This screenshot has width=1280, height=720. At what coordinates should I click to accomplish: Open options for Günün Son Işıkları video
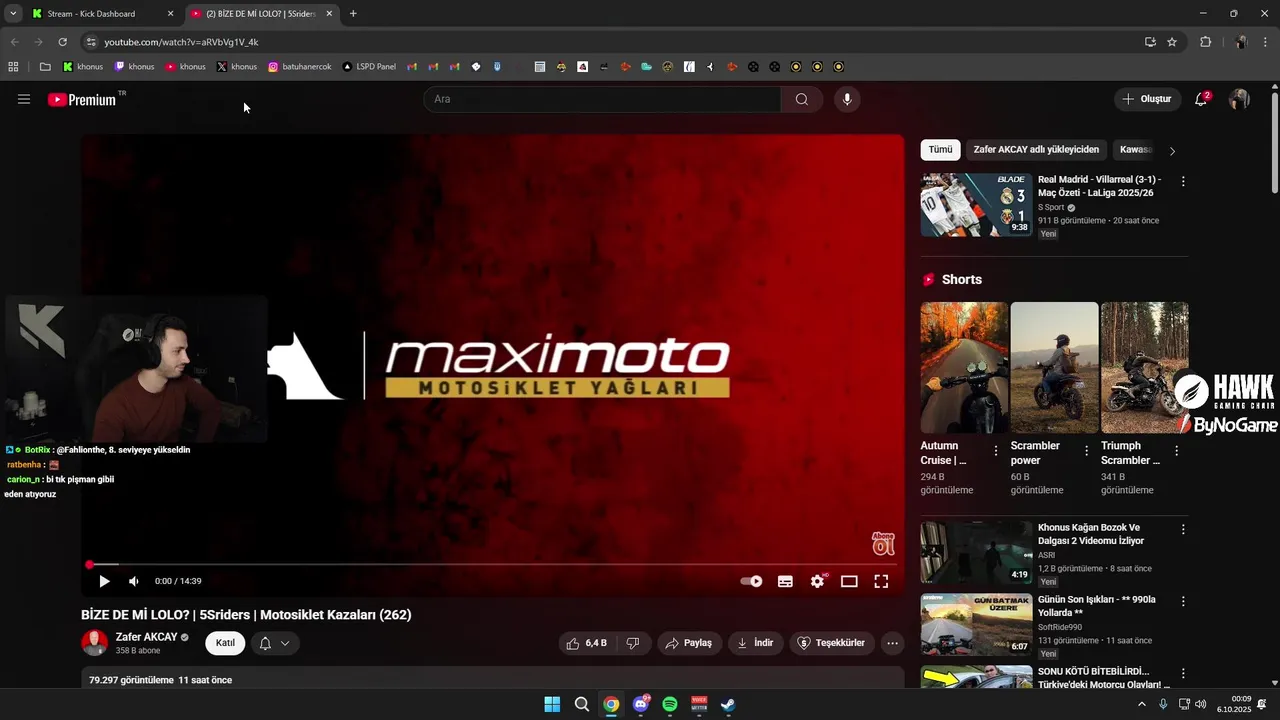pos(1183,602)
